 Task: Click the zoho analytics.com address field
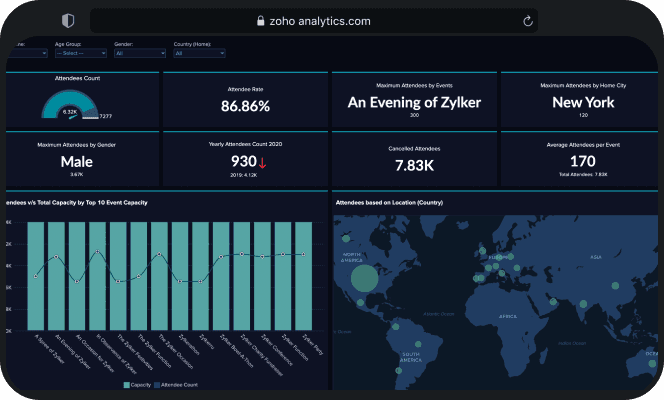point(314,21)
